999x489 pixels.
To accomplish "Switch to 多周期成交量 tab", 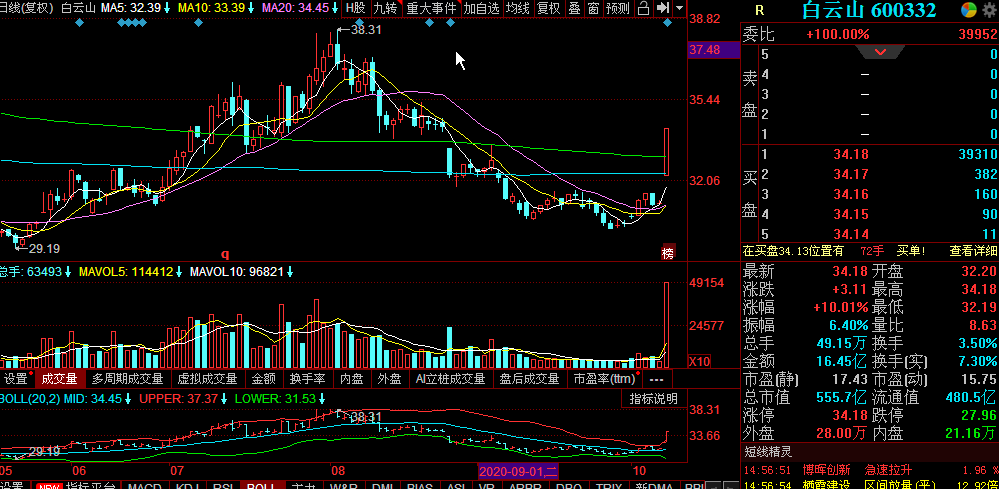I will pyautogui.click(x=127, y=379).
